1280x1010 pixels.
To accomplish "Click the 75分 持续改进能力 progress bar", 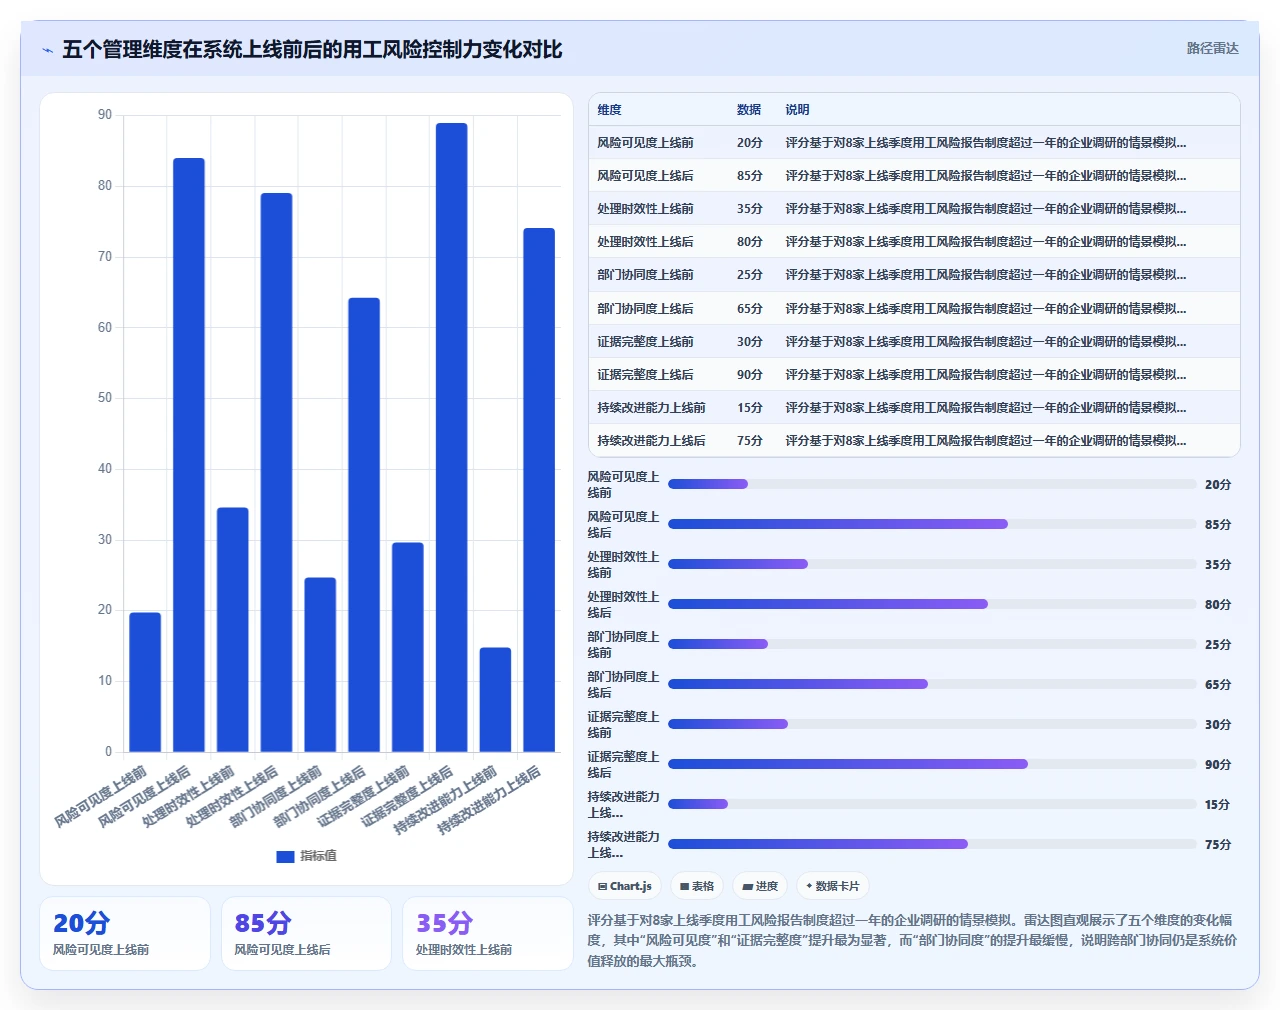I will coord(932,844).
